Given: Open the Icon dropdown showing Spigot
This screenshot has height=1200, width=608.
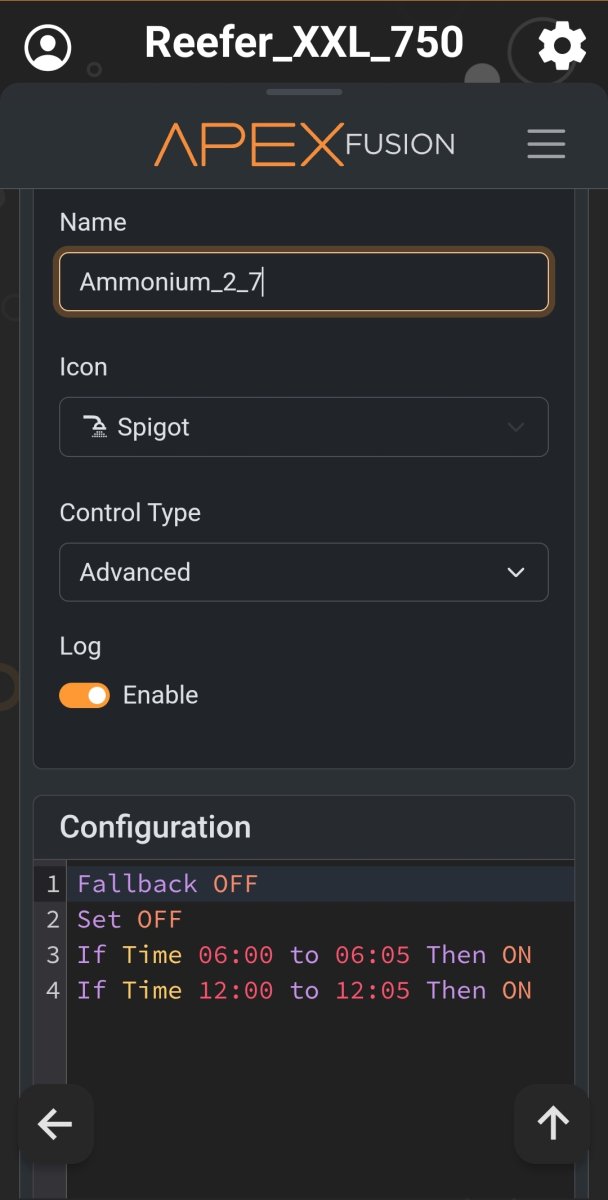Looking at the screenshot, I should 304,427.
